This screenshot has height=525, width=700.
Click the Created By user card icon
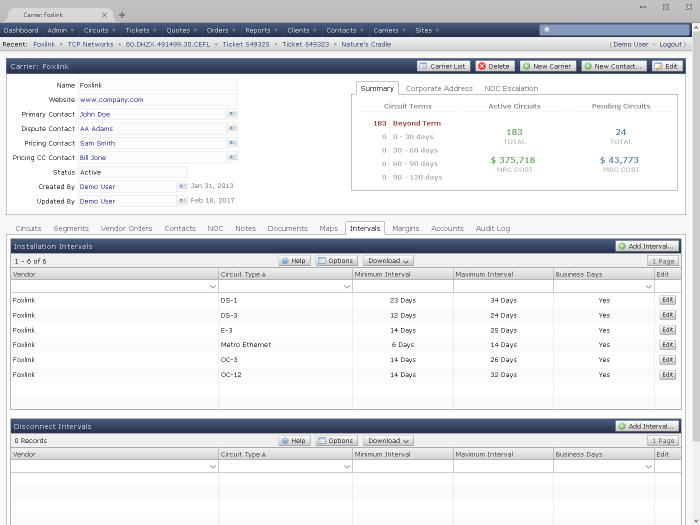(x=182, y=186)
